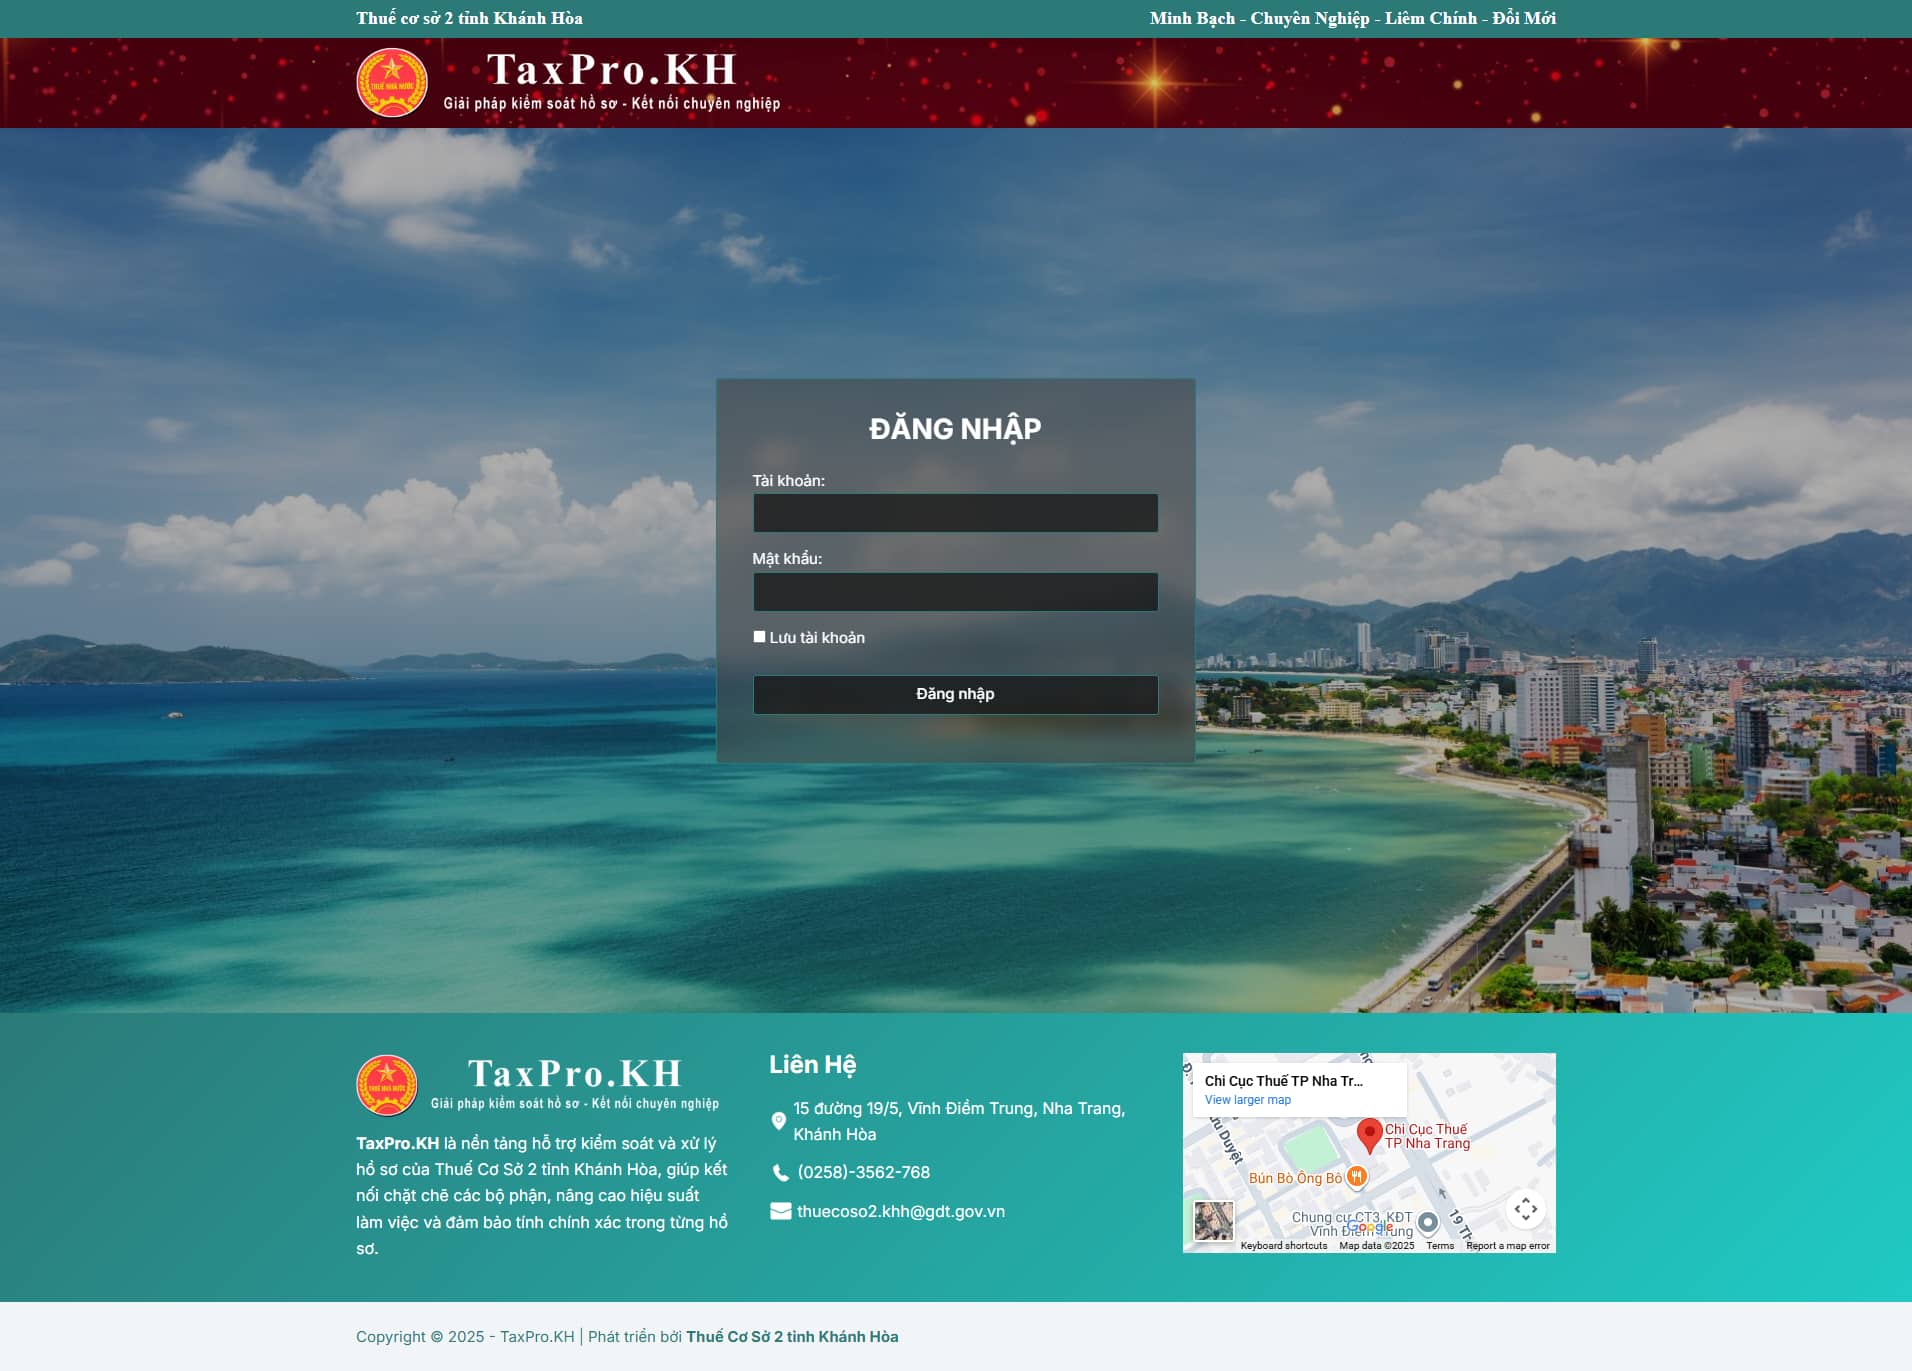Screen dimensions: 1912x1371
Task: Click the phone icon in Liên Hệ
Action: point(780,1173)
